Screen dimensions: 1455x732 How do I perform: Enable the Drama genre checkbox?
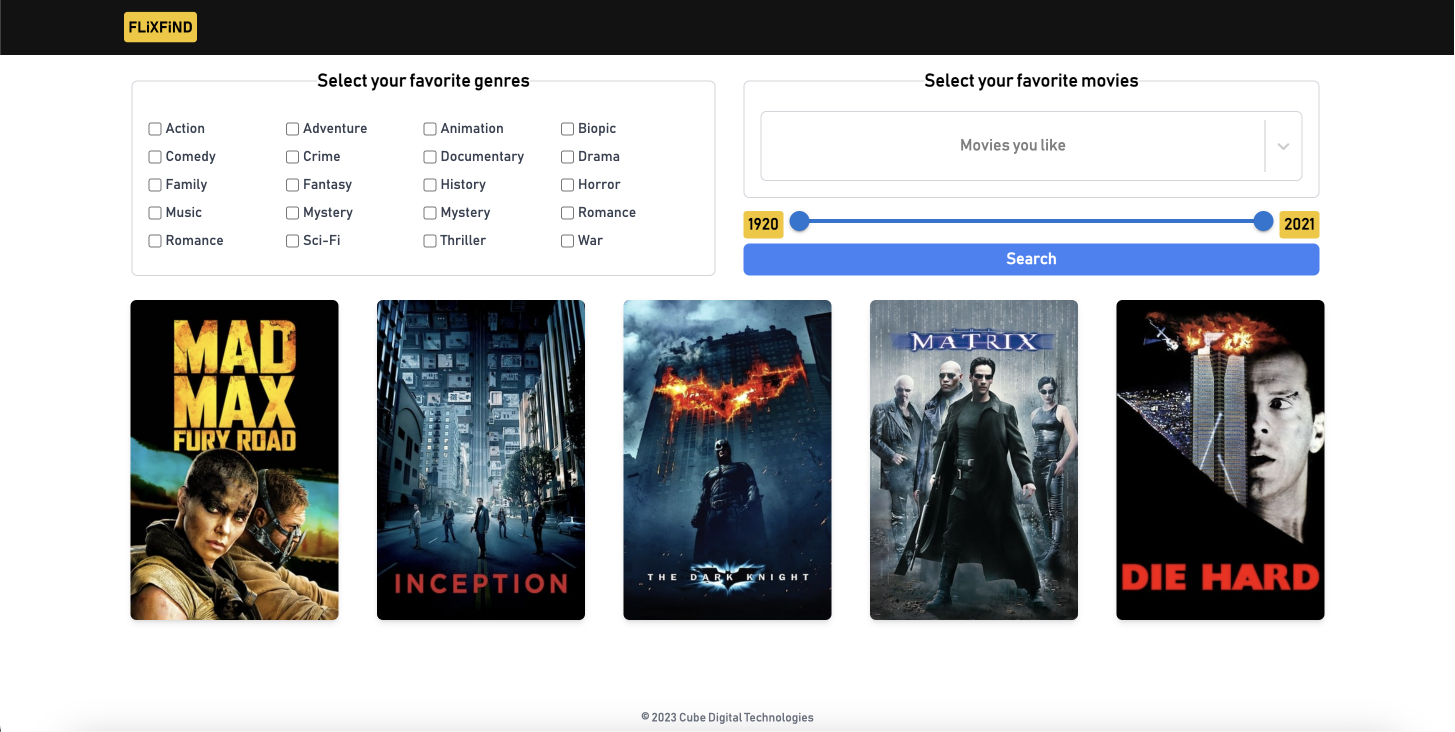(567, 157)
